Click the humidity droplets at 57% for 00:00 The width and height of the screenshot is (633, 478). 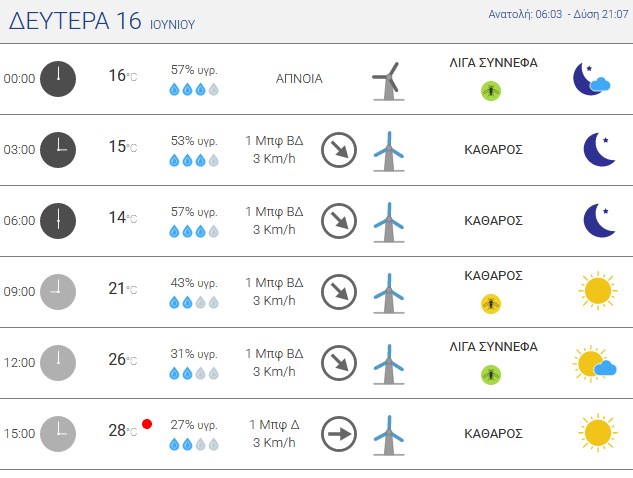tap(194, 89)
